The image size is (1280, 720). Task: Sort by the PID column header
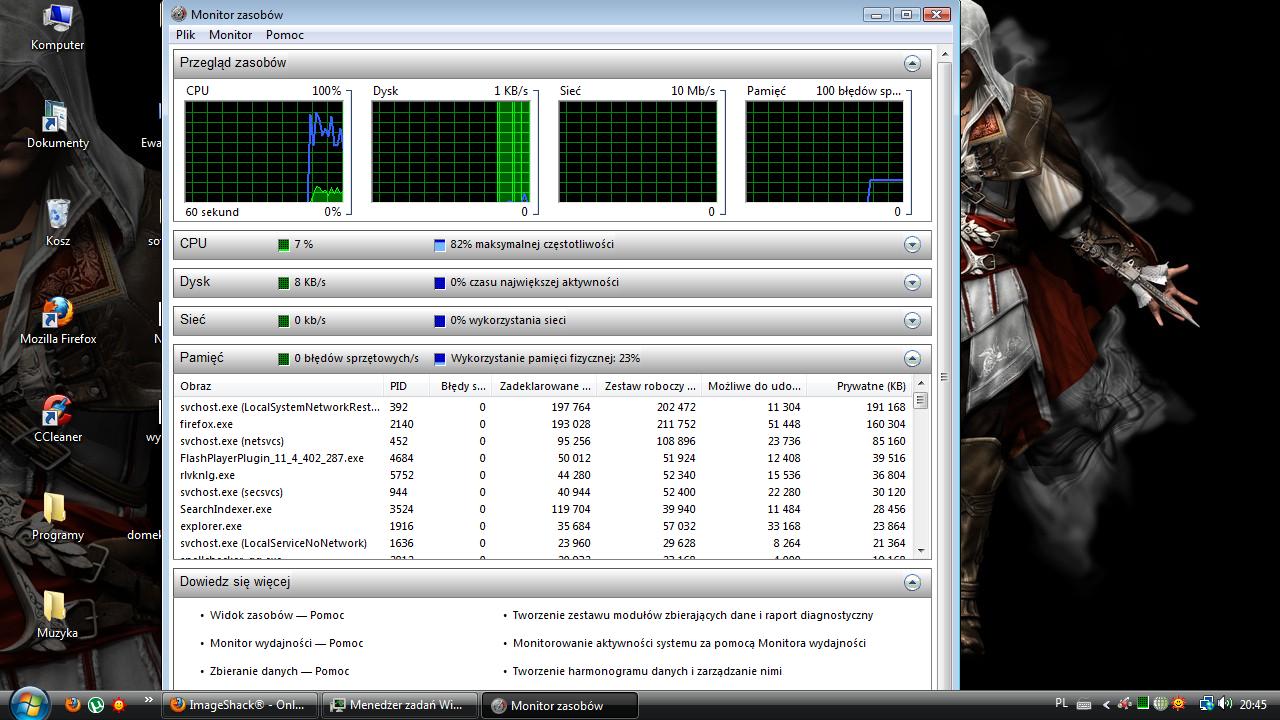tap(408, 386)
